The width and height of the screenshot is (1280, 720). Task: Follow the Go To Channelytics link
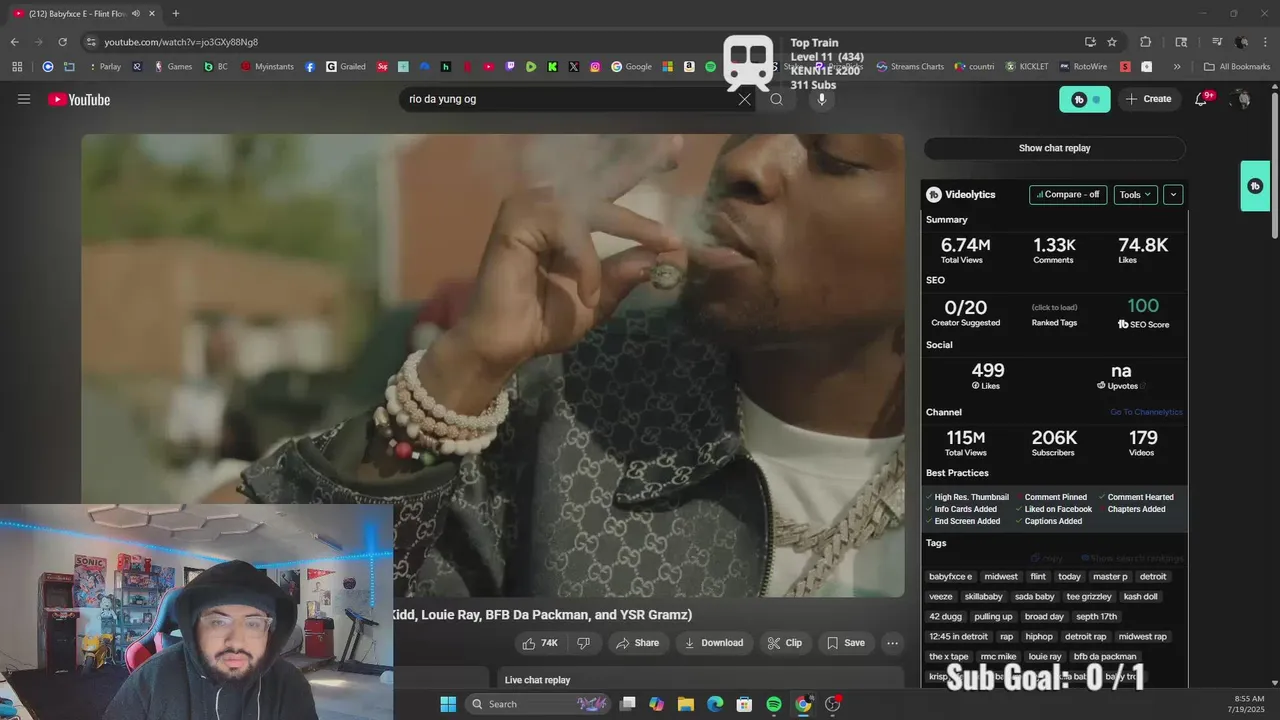[x=1146, y=412]
